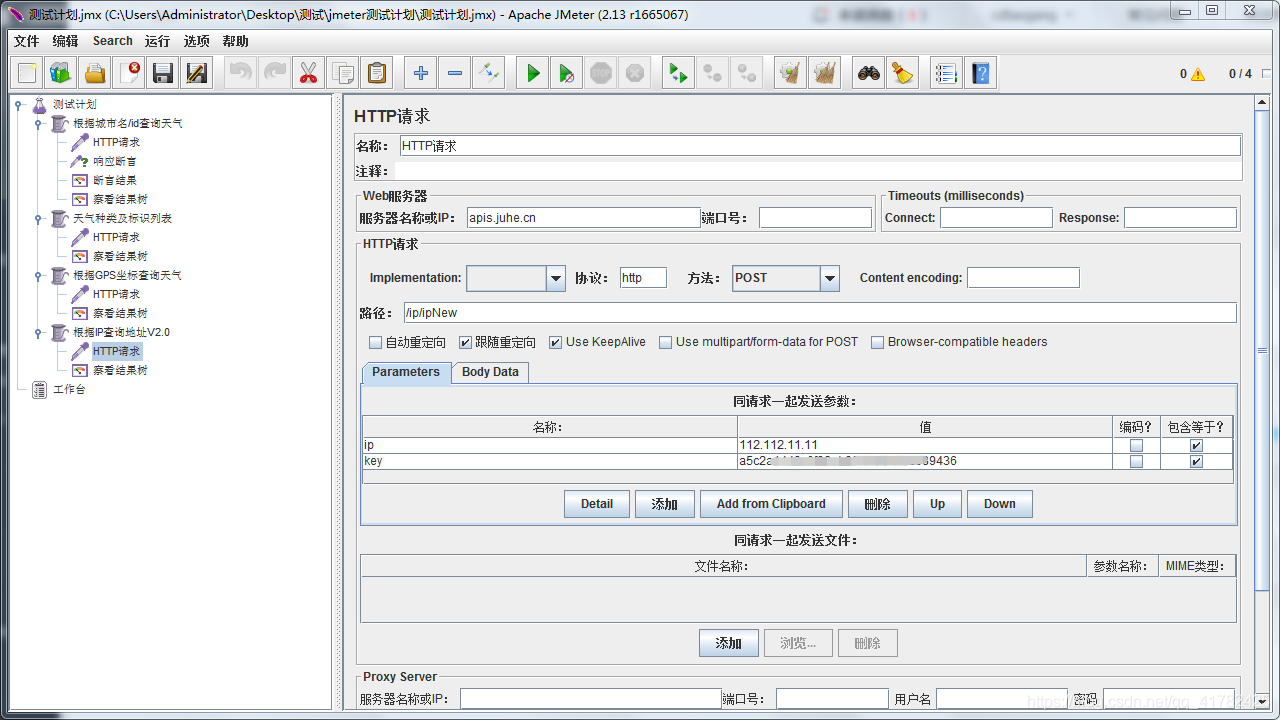
Task: Toggle the 包含等于? checkbox in the key row
Action: [x=1196, y=462]
